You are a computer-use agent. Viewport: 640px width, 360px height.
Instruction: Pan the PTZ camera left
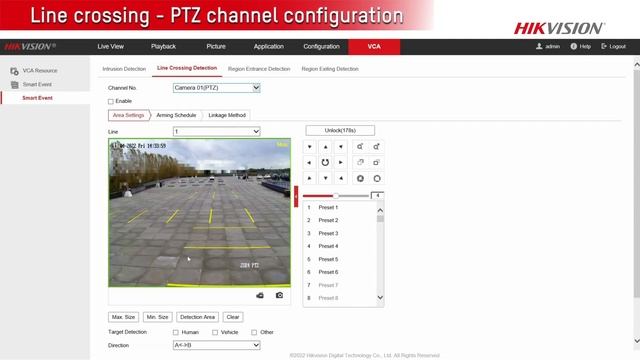pos(309,162)
